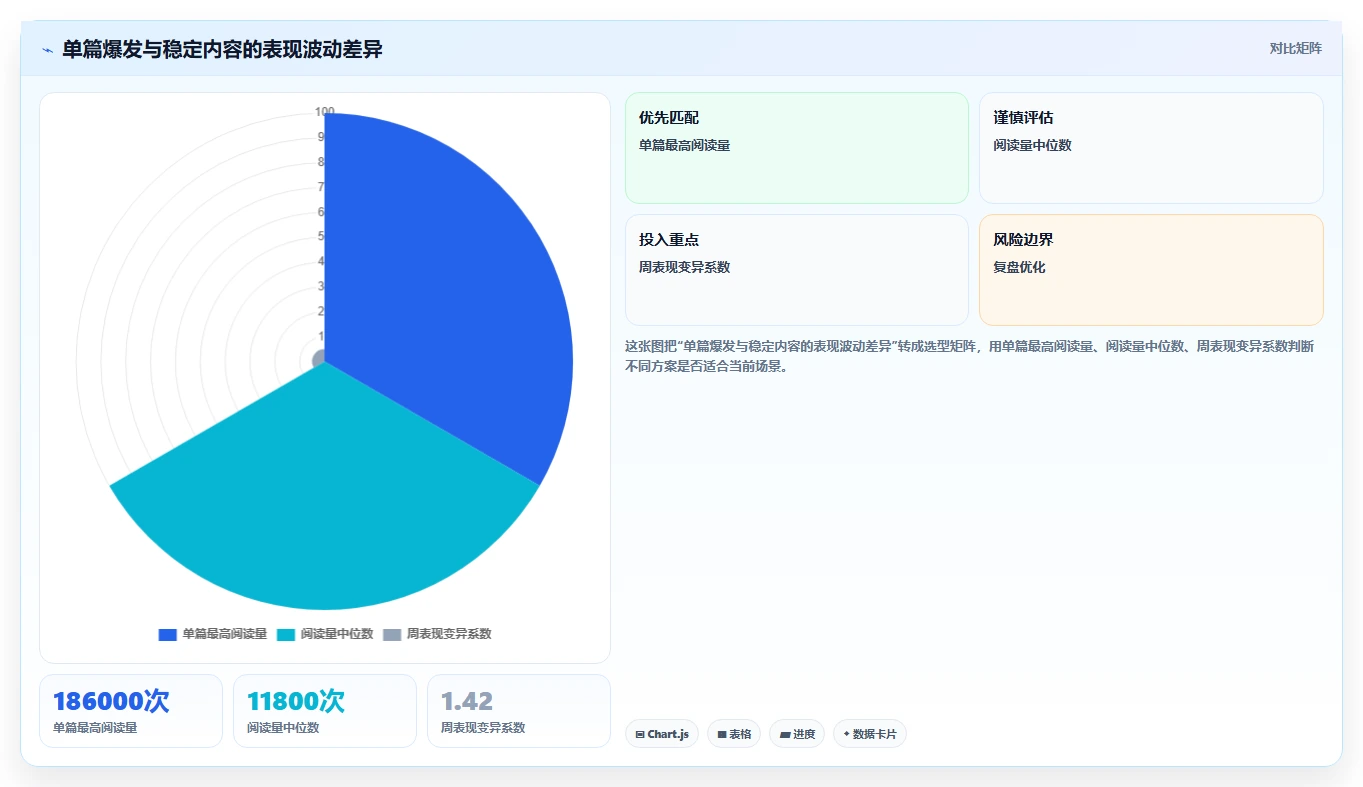Click 复盘优化 text in 风险边界 card
The height and width of the screenshot is (787, 1363).
tap(1019, 267)
